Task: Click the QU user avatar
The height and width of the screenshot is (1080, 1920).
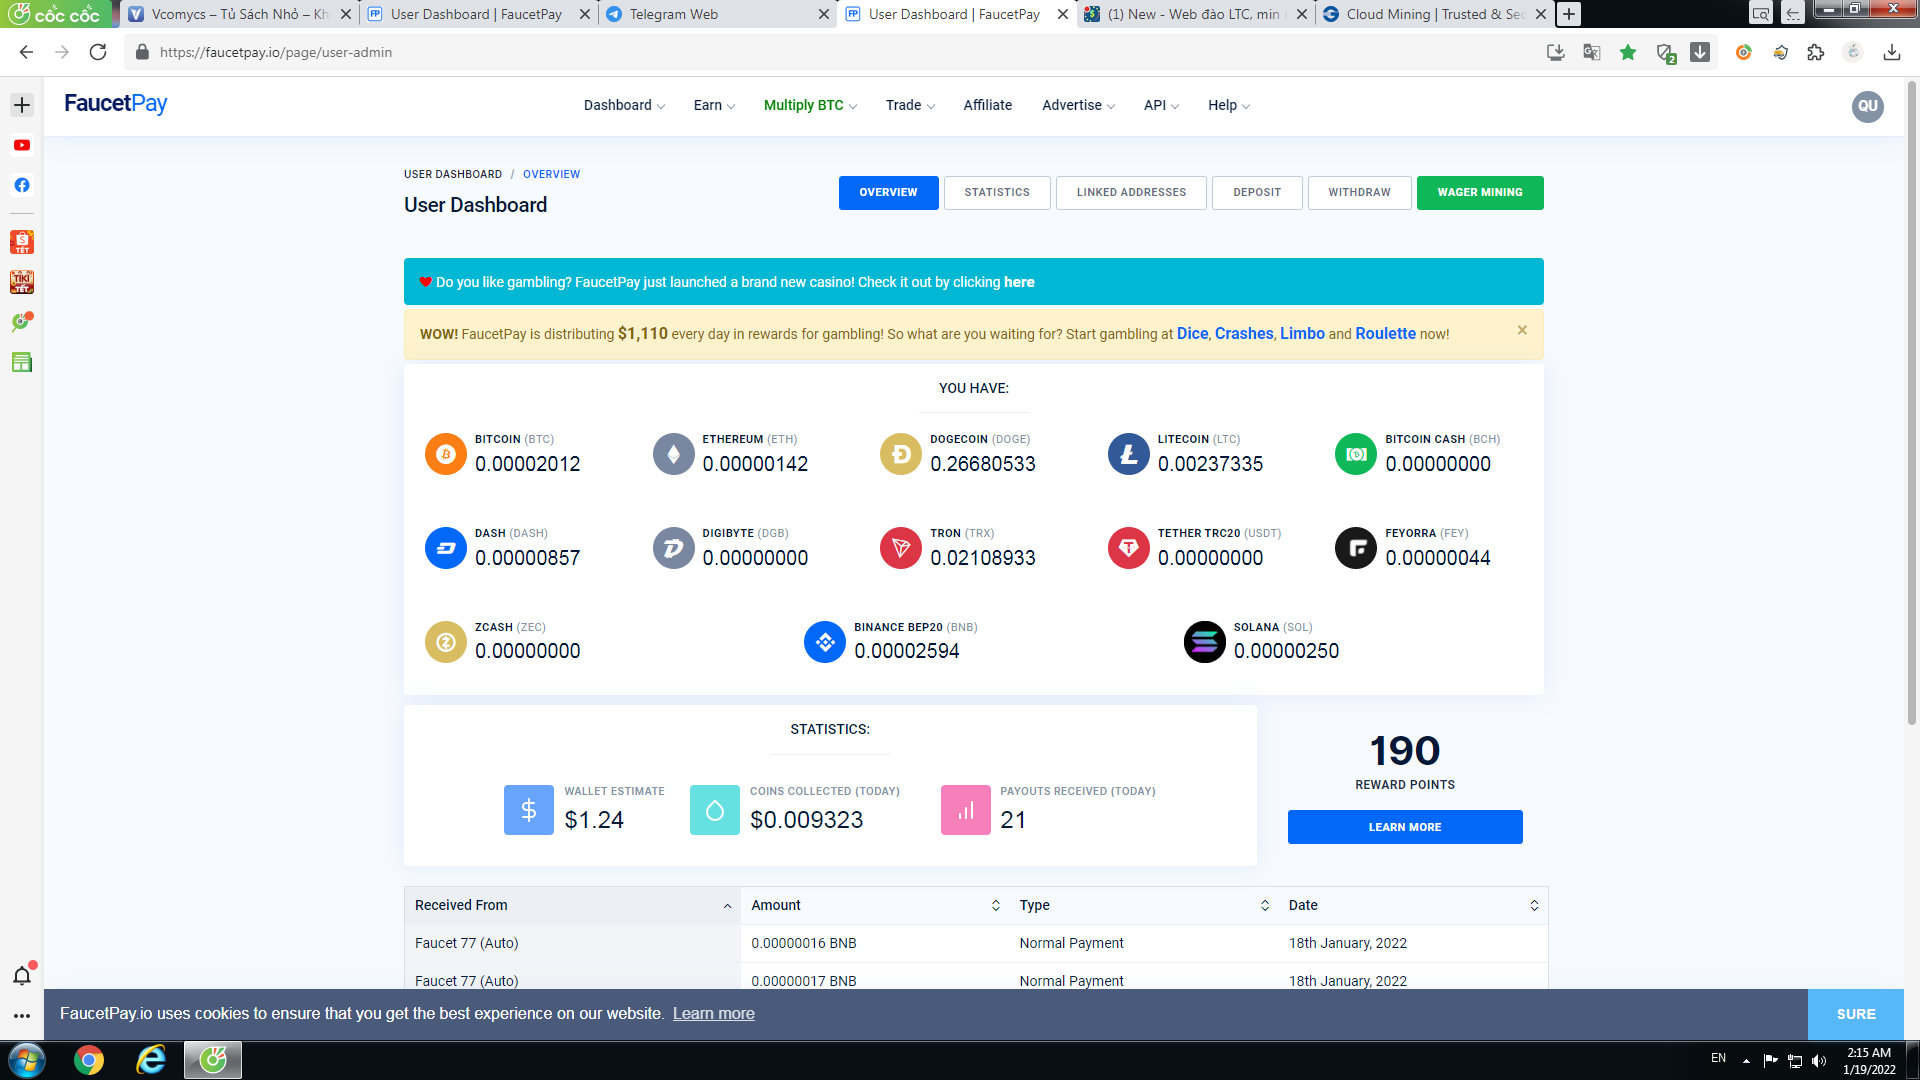Action: [1867, 106]
